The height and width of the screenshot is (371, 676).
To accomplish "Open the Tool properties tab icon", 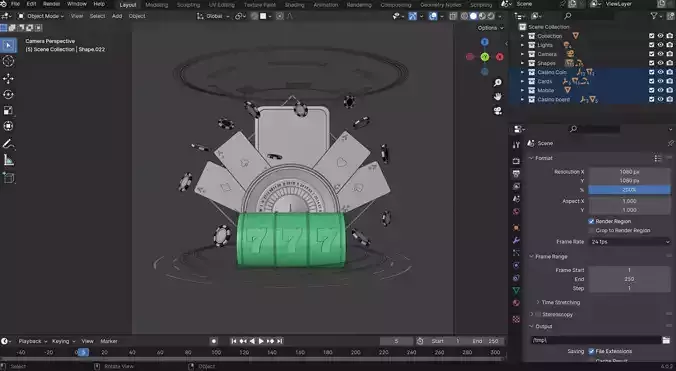I will 516,145.
